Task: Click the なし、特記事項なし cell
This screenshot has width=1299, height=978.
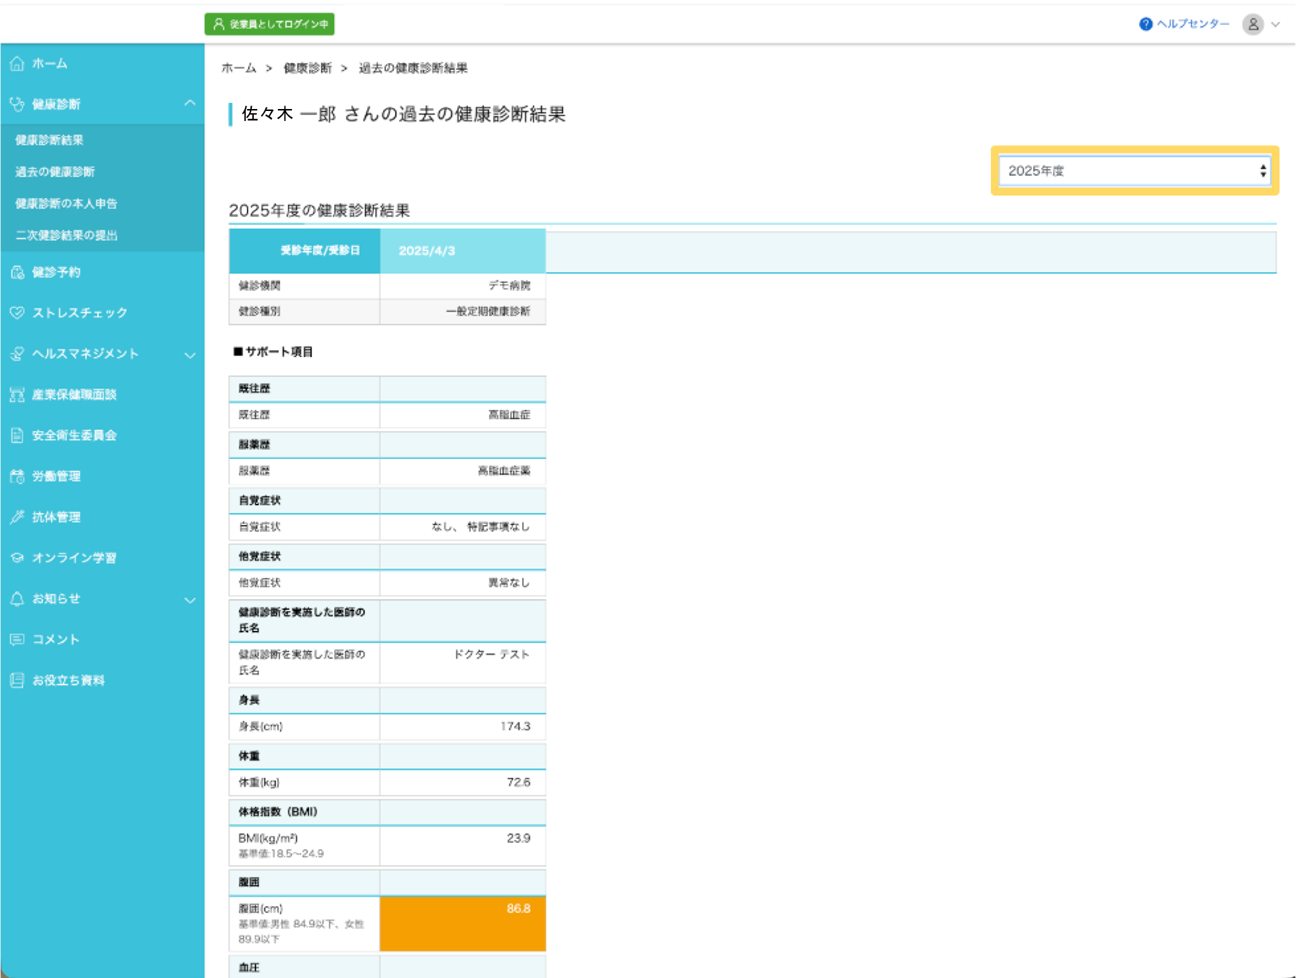Action: [463, 527]
